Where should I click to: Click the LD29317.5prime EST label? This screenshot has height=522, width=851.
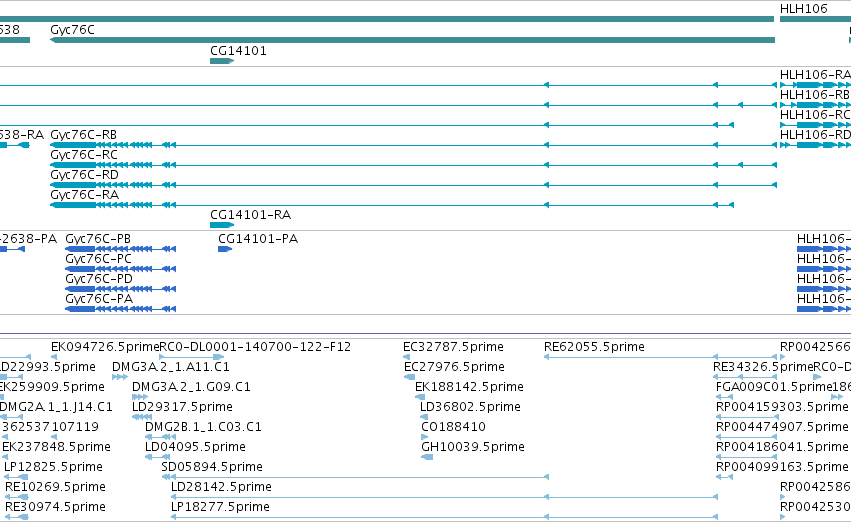(182, 408)
